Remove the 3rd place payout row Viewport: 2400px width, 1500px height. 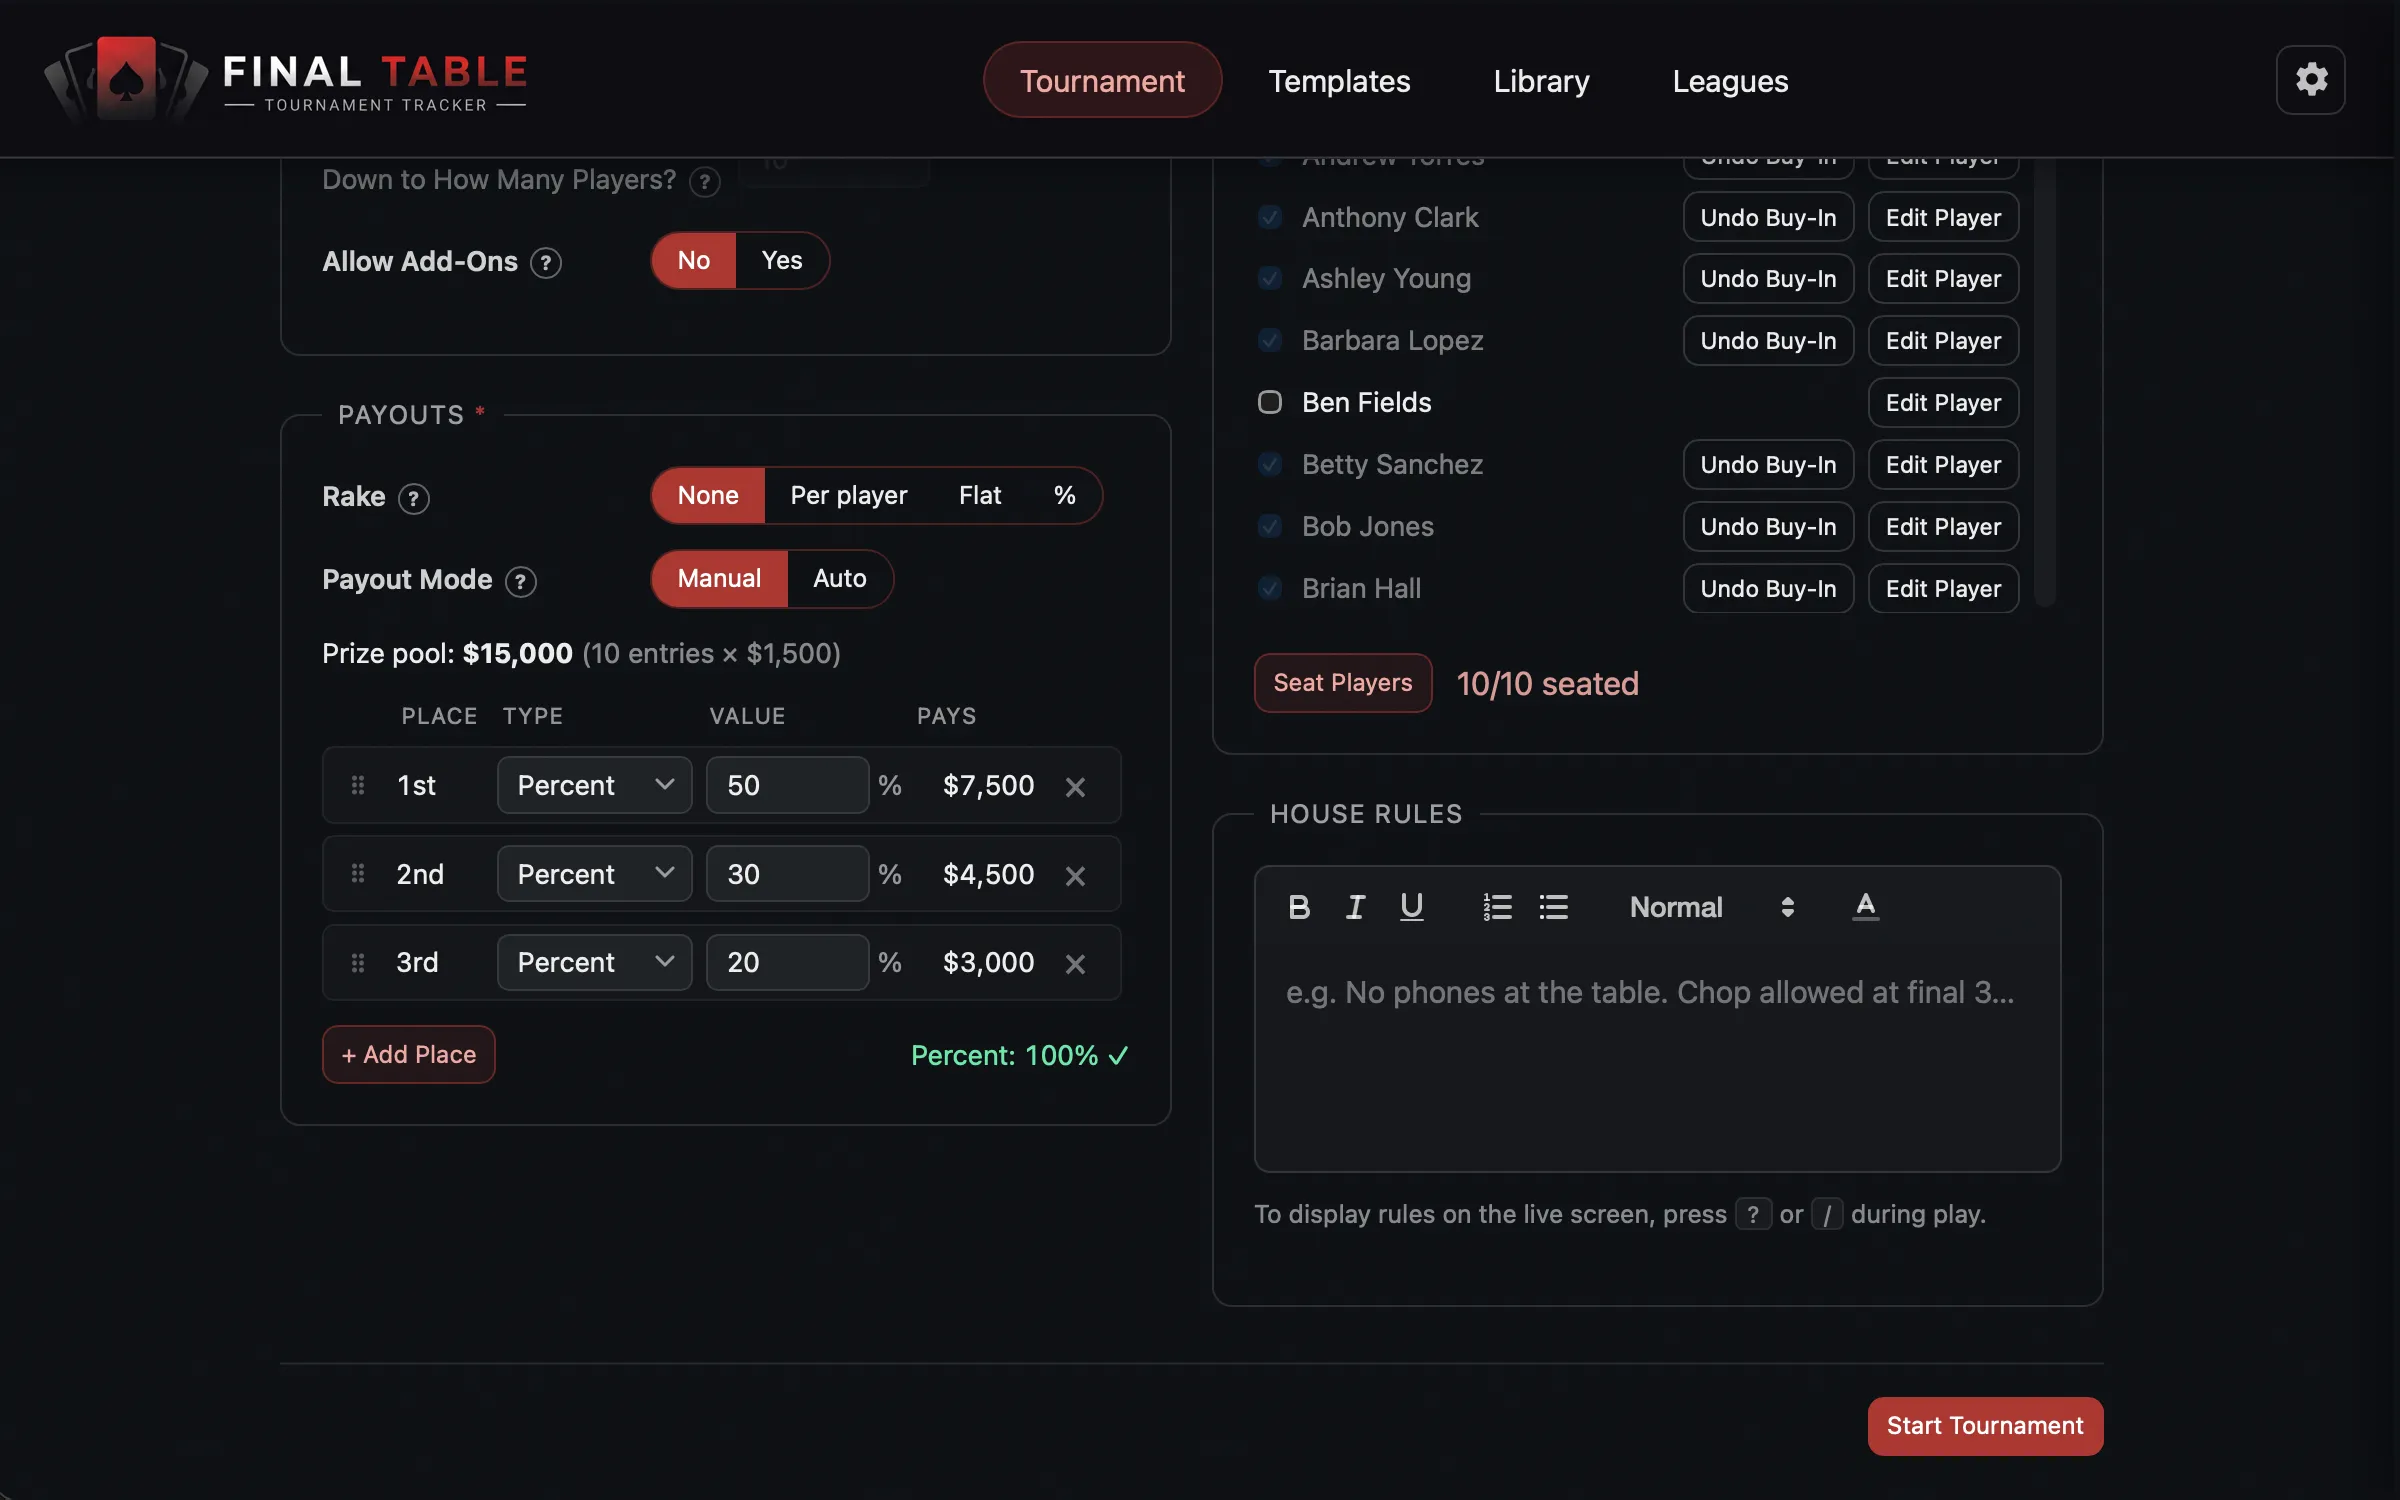(x=1075, y=964)
